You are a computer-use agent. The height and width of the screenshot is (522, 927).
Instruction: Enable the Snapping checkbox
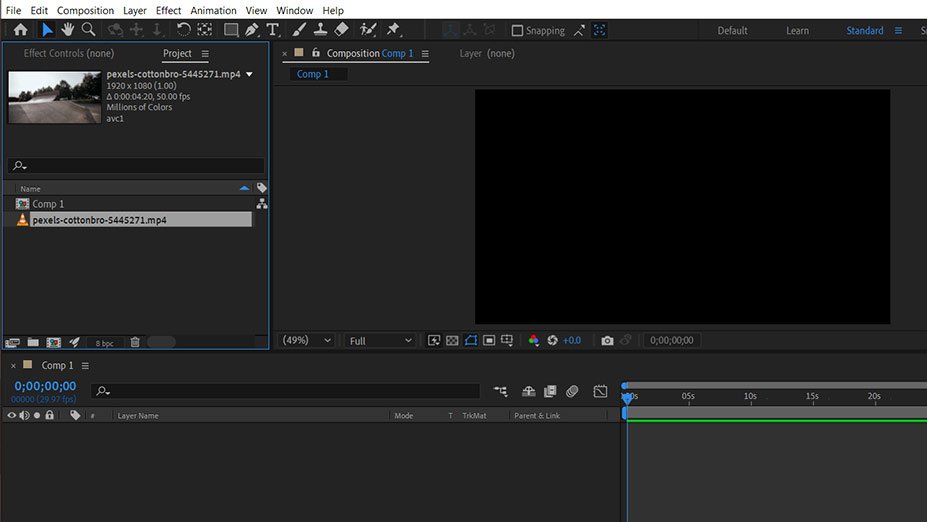(517, 31)
